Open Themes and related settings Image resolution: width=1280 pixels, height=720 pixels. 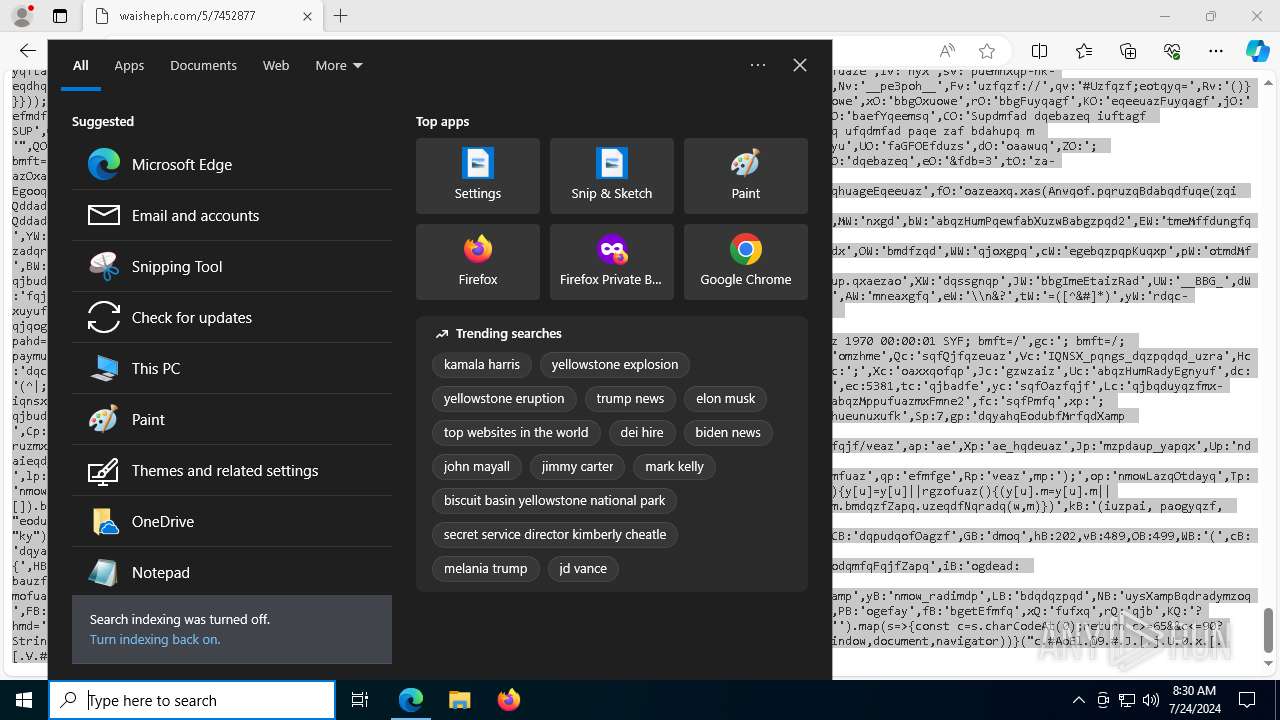tap(232, 470)
